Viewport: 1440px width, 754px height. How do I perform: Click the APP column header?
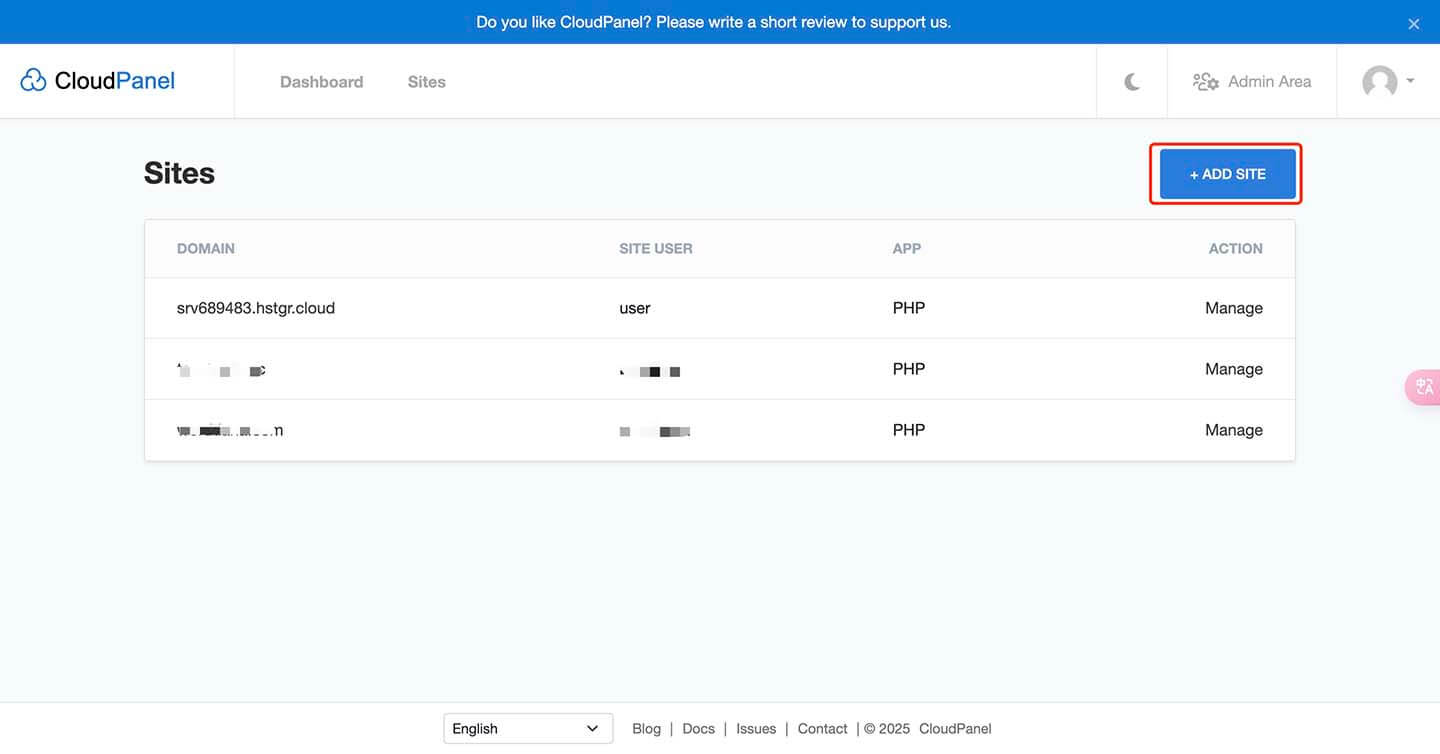(x=907, y=249)
